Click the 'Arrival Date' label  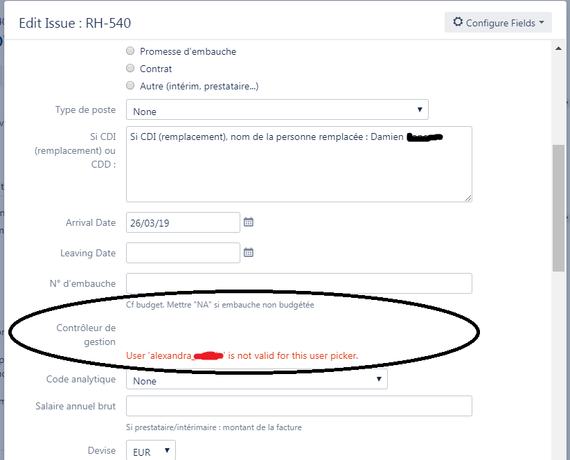(x=91, y=223)
